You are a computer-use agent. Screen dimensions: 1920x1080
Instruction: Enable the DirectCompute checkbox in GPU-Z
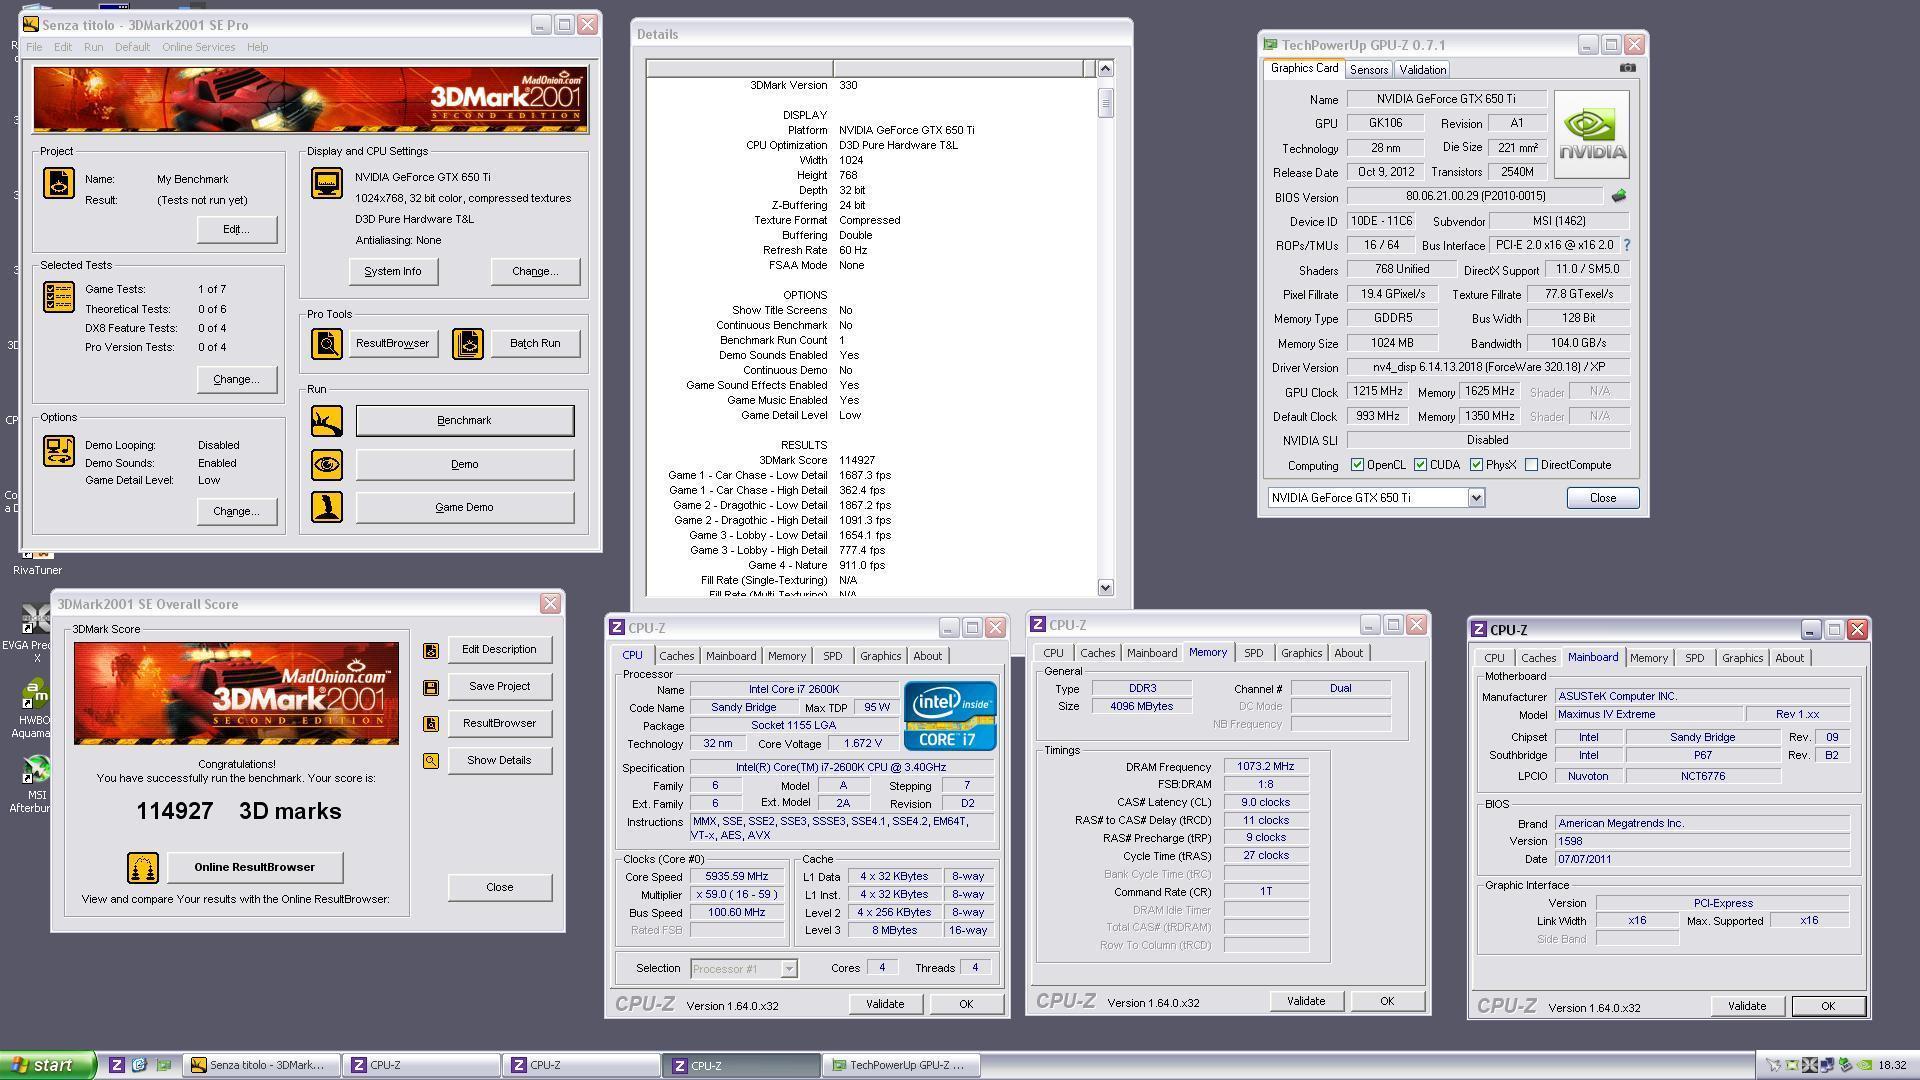[x=1531, y=465]
